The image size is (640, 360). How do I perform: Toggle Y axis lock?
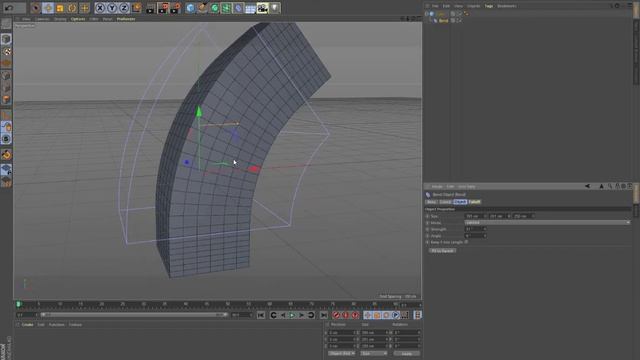coord(112,8)
